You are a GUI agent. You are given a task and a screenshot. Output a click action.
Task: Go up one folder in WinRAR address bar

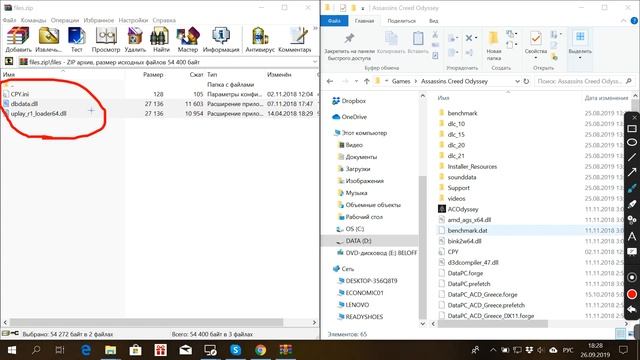[9, 62]
